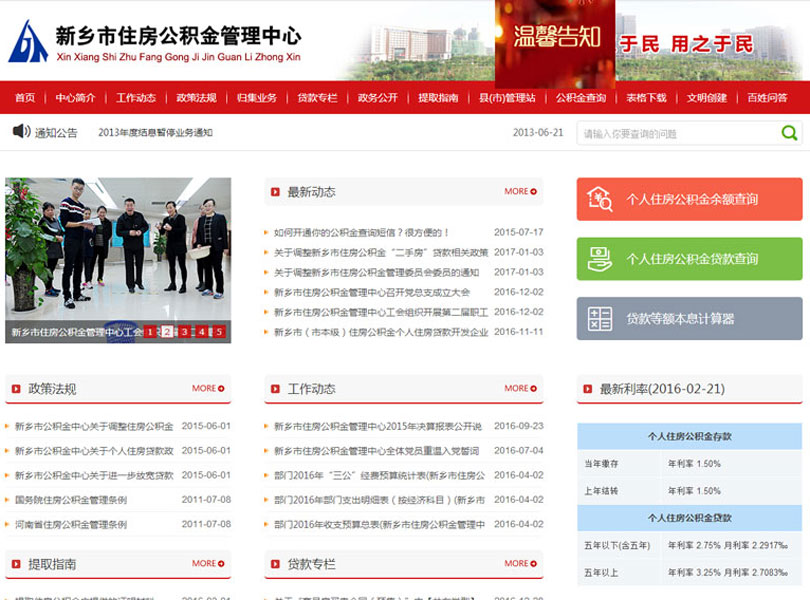Click the site logo at top left

[28, 42]
